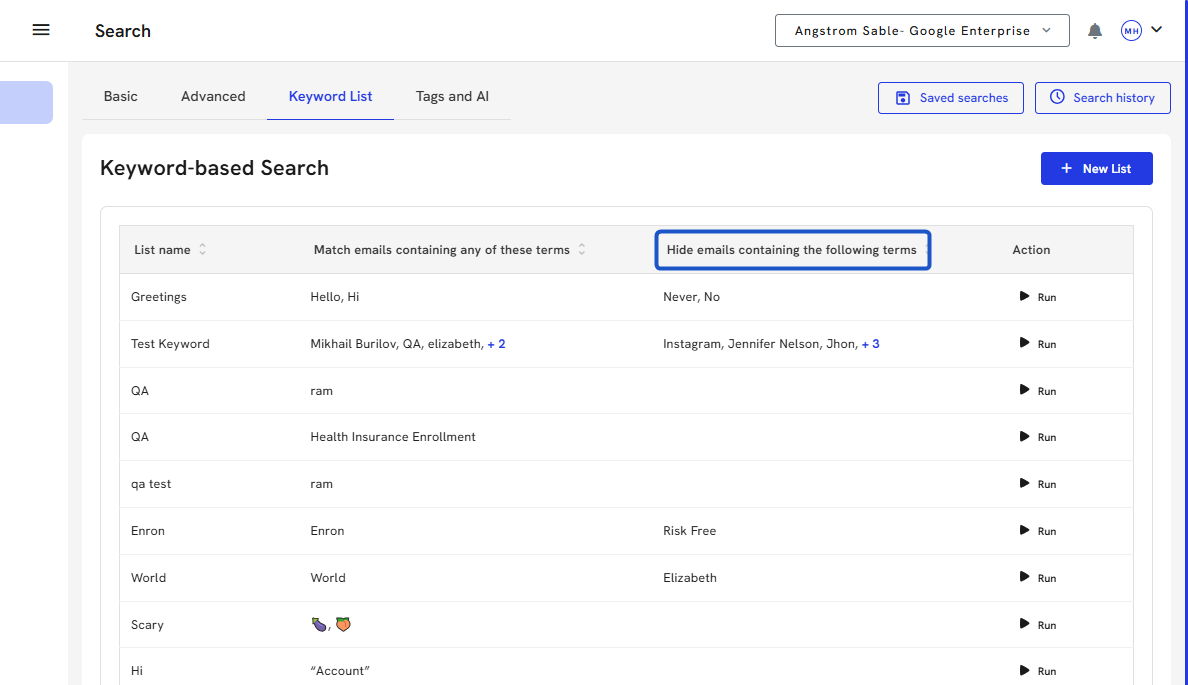Run the Greetings keyword list
1188x685 pixels.
(x=1037, y=297)
